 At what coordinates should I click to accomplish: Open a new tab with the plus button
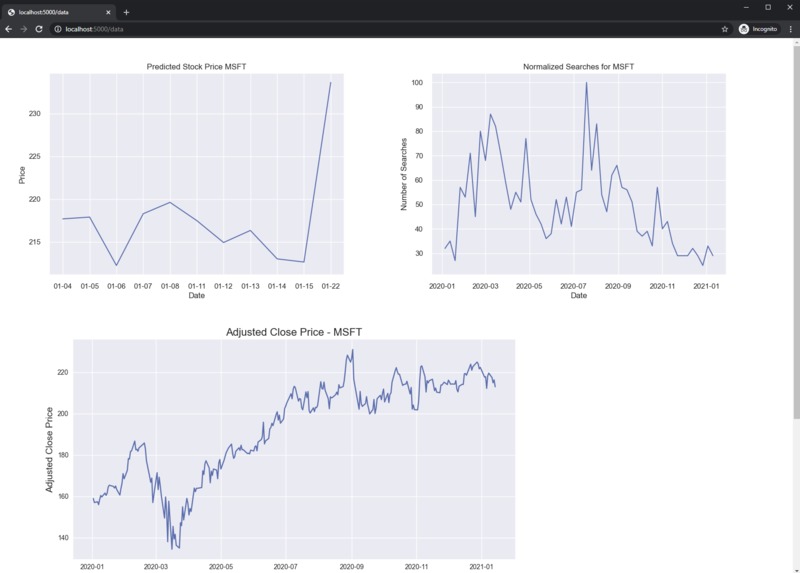coord(126,12)
